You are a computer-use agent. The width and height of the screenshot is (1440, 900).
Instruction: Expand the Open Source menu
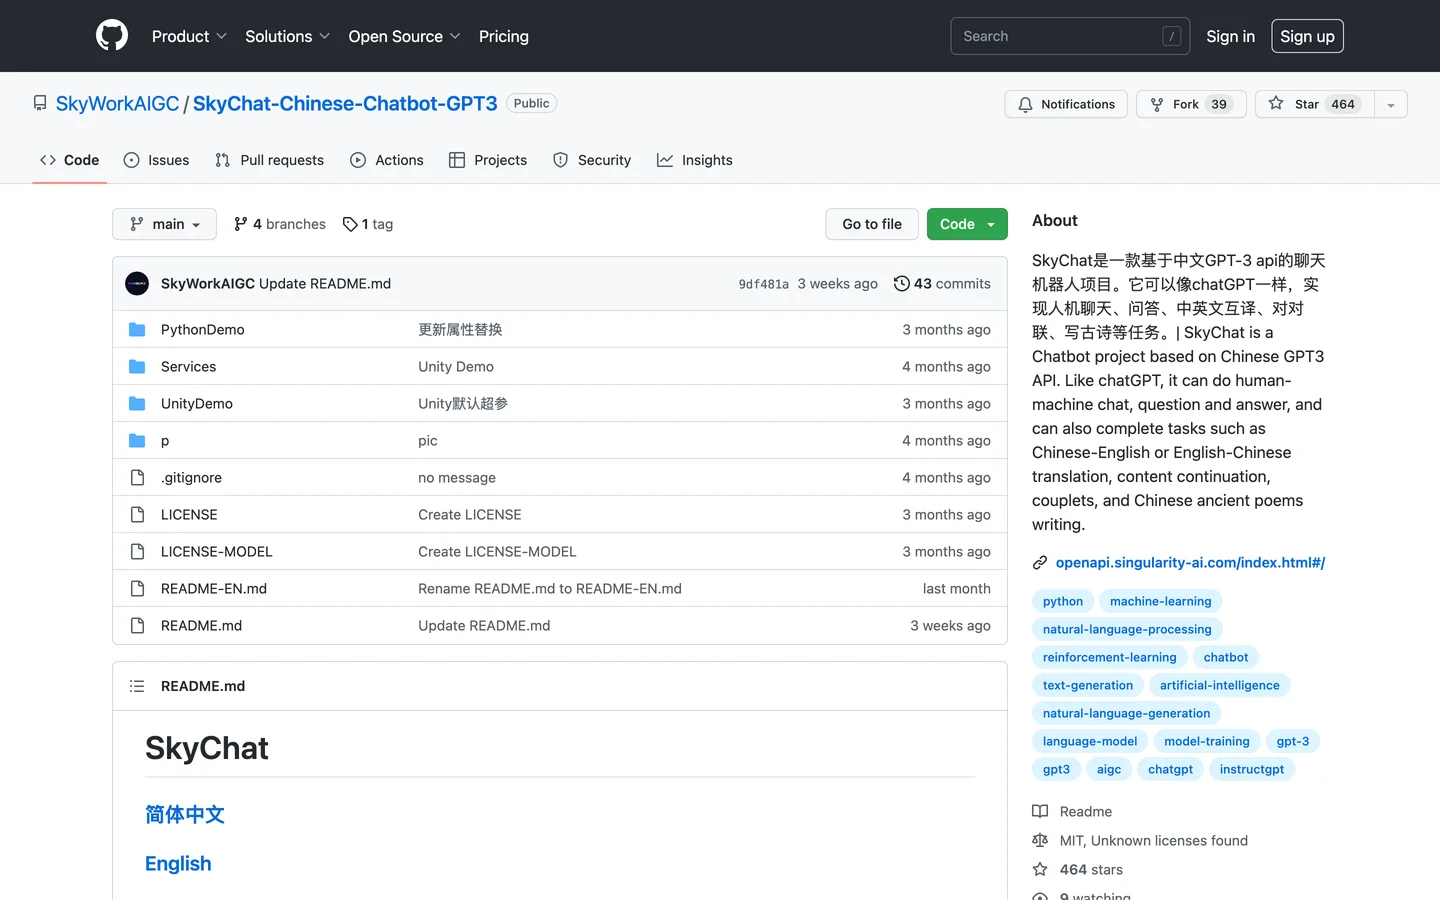(x=404, y=36)
